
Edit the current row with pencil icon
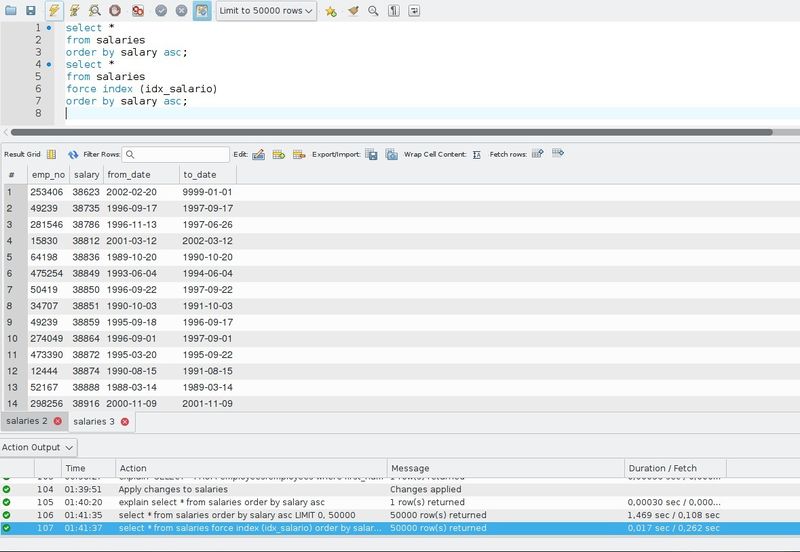[x=259, y=154]
